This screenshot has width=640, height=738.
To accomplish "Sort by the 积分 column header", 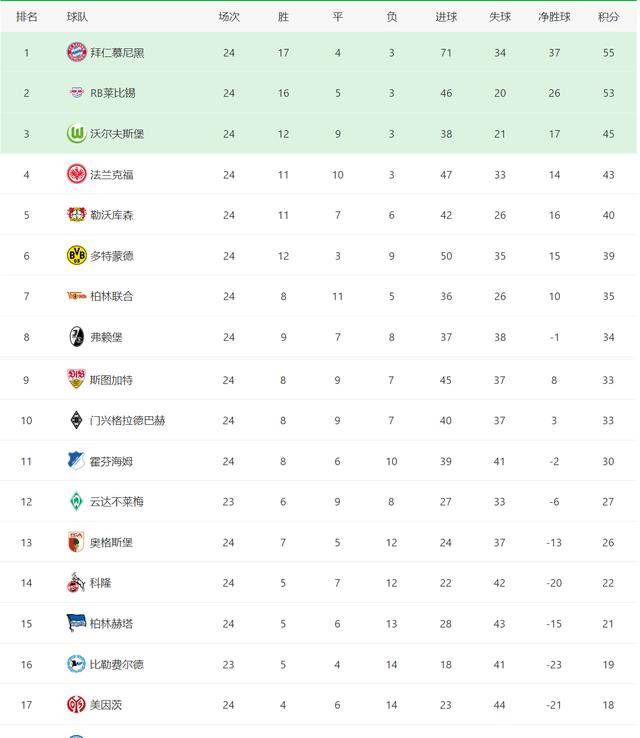I will coord(608,17).
